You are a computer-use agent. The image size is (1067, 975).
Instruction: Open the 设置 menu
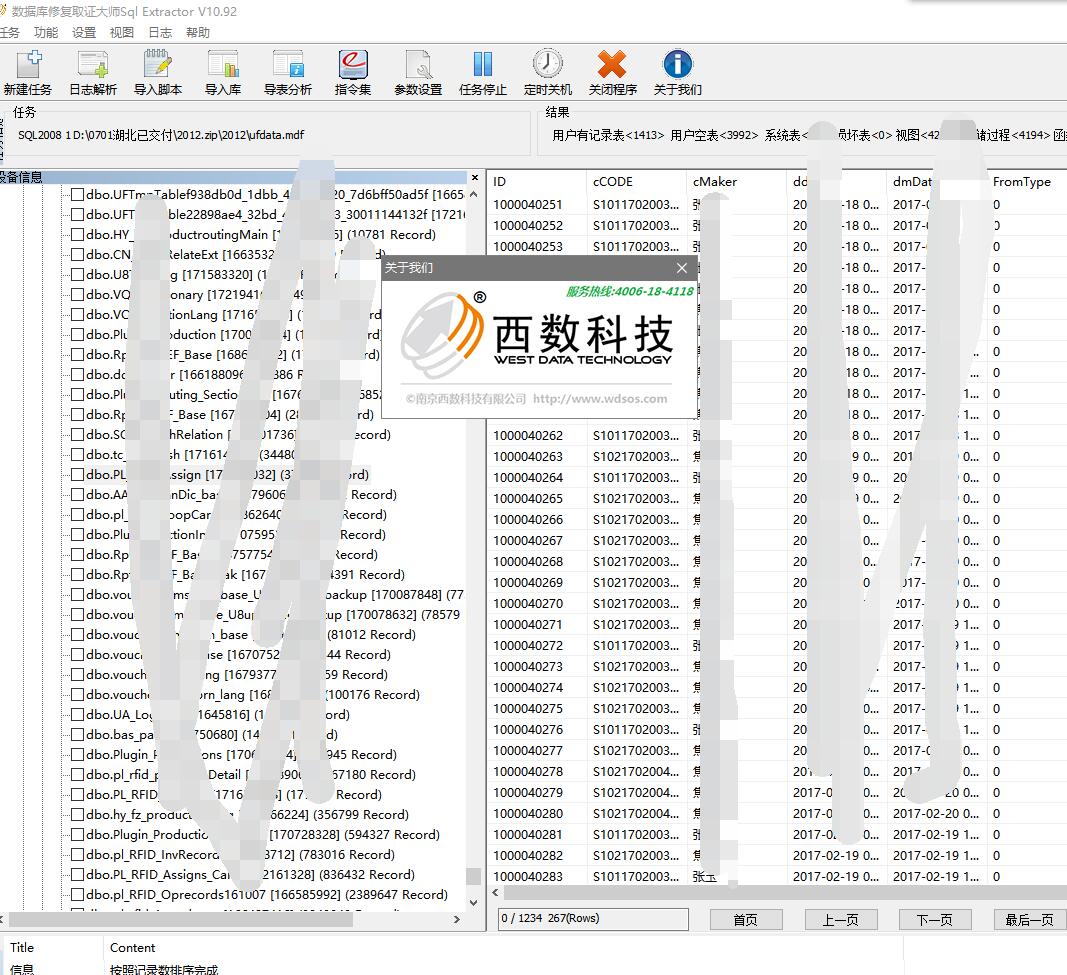[84, 33]
